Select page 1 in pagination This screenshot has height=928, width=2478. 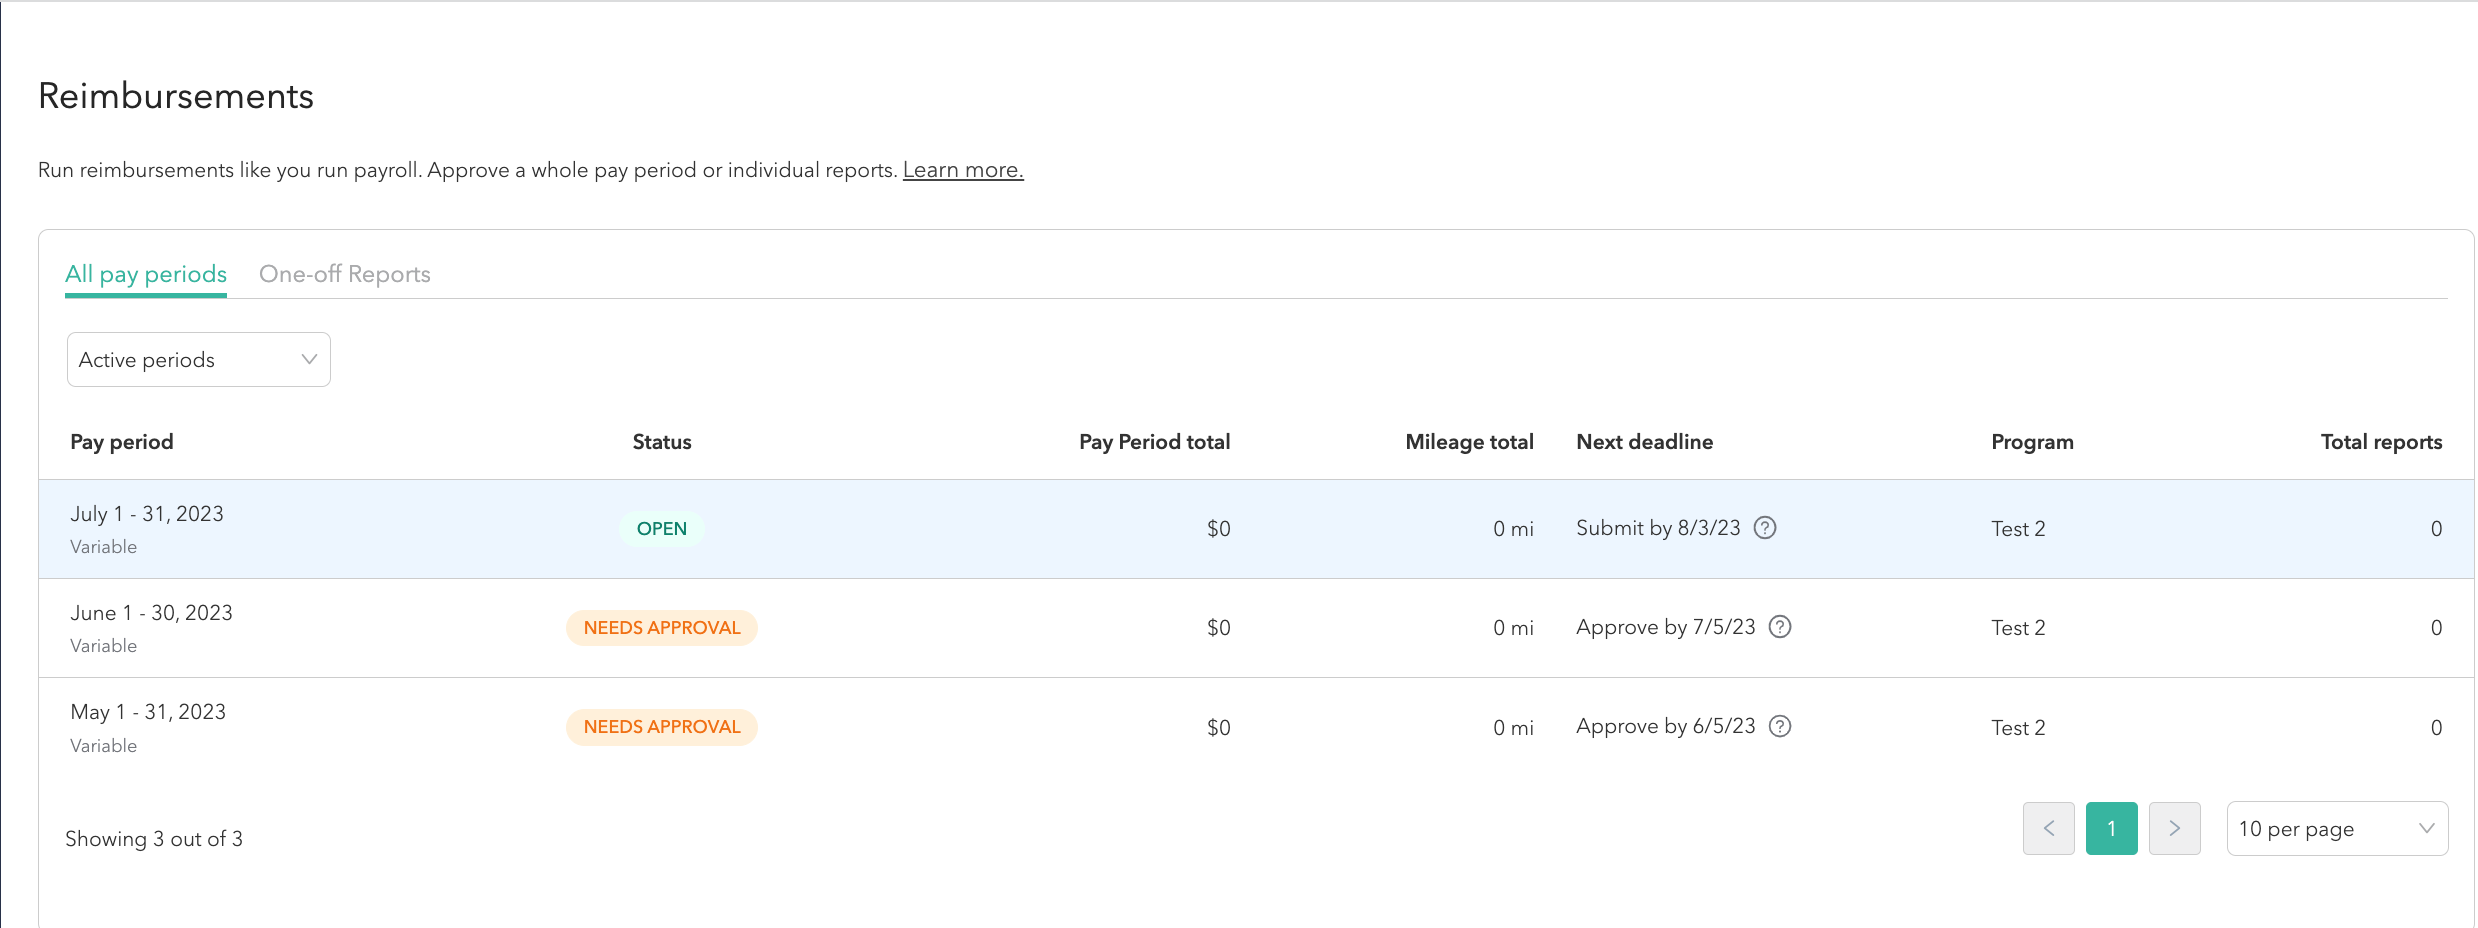[x=2111, y=828]
